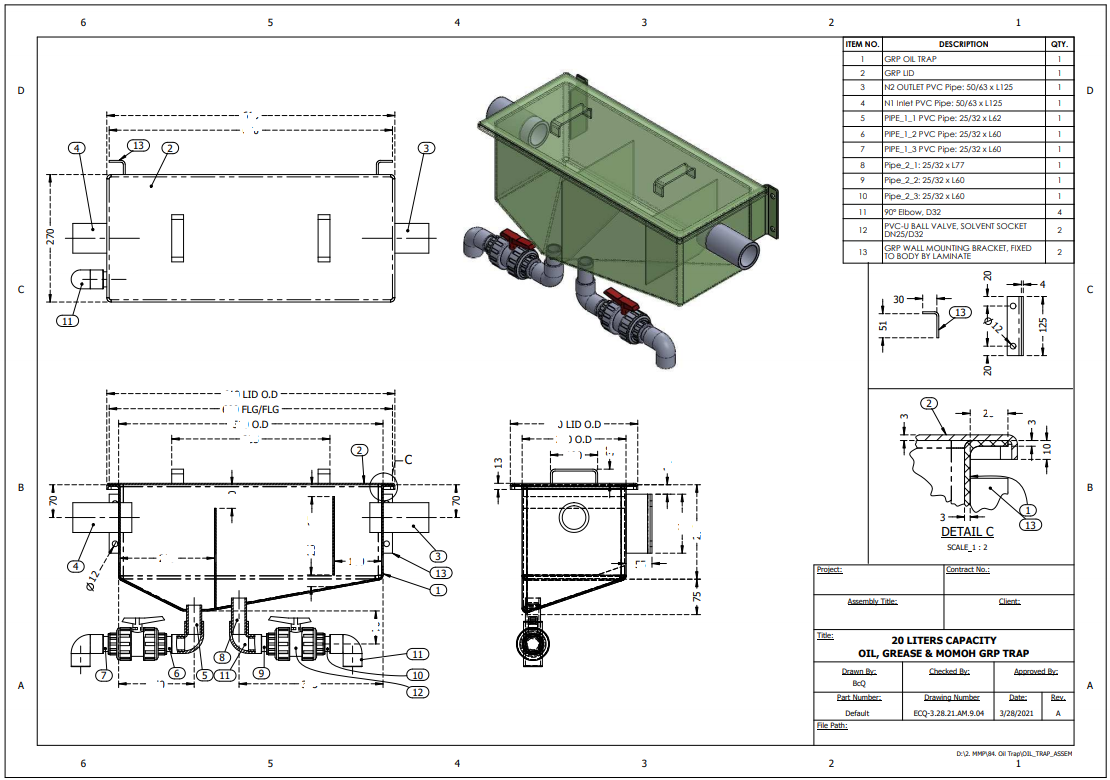Click the 90° Elbow, D32 description
The width and height of the screenshot is (1110, 780).
point(910,212)
